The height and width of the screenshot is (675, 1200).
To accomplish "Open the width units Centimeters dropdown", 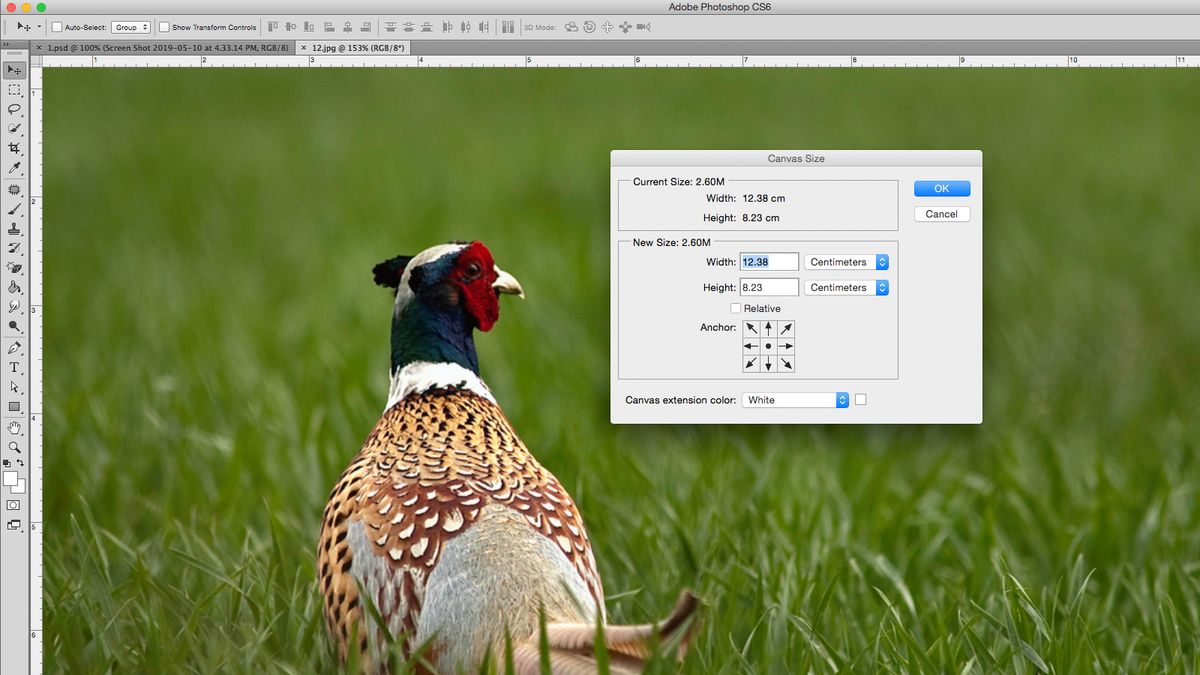I will [x=846, y=261].
